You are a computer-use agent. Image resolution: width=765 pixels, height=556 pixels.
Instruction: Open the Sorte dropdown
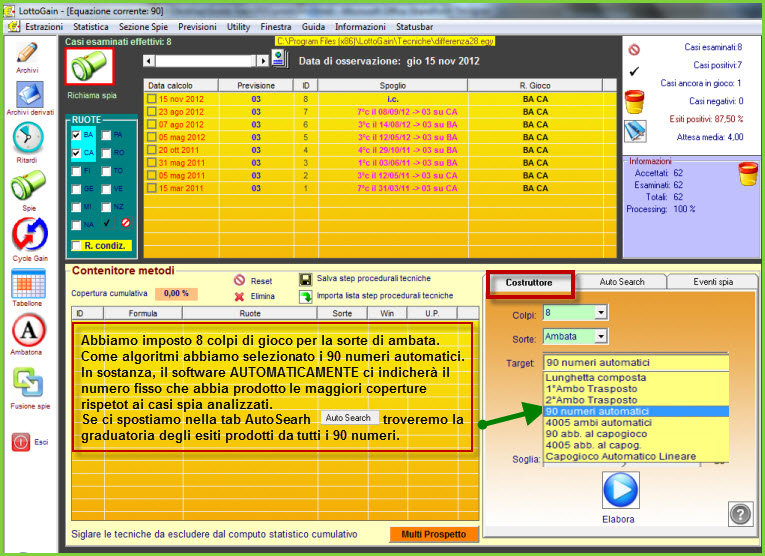click(x=601, y=336)
